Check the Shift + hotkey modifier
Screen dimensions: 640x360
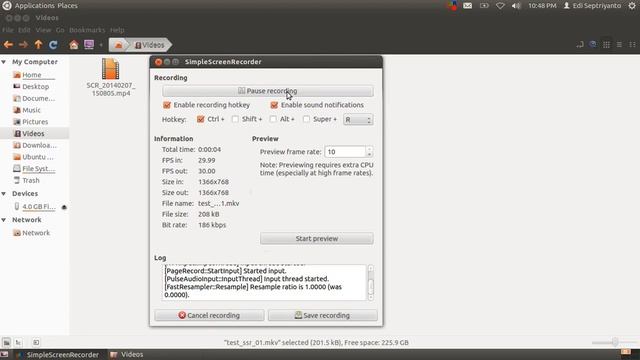pos(235,119)
